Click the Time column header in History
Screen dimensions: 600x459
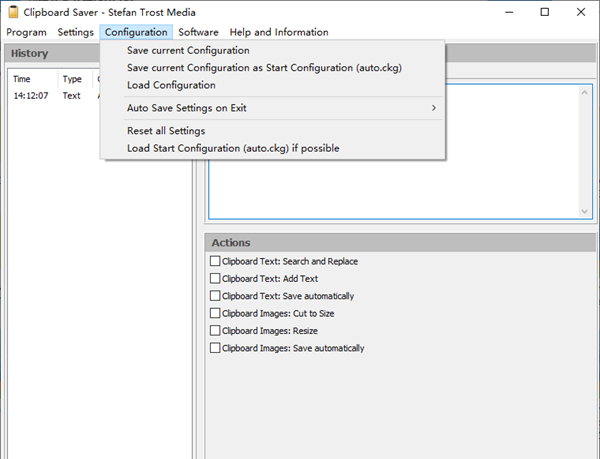point(34,79)
